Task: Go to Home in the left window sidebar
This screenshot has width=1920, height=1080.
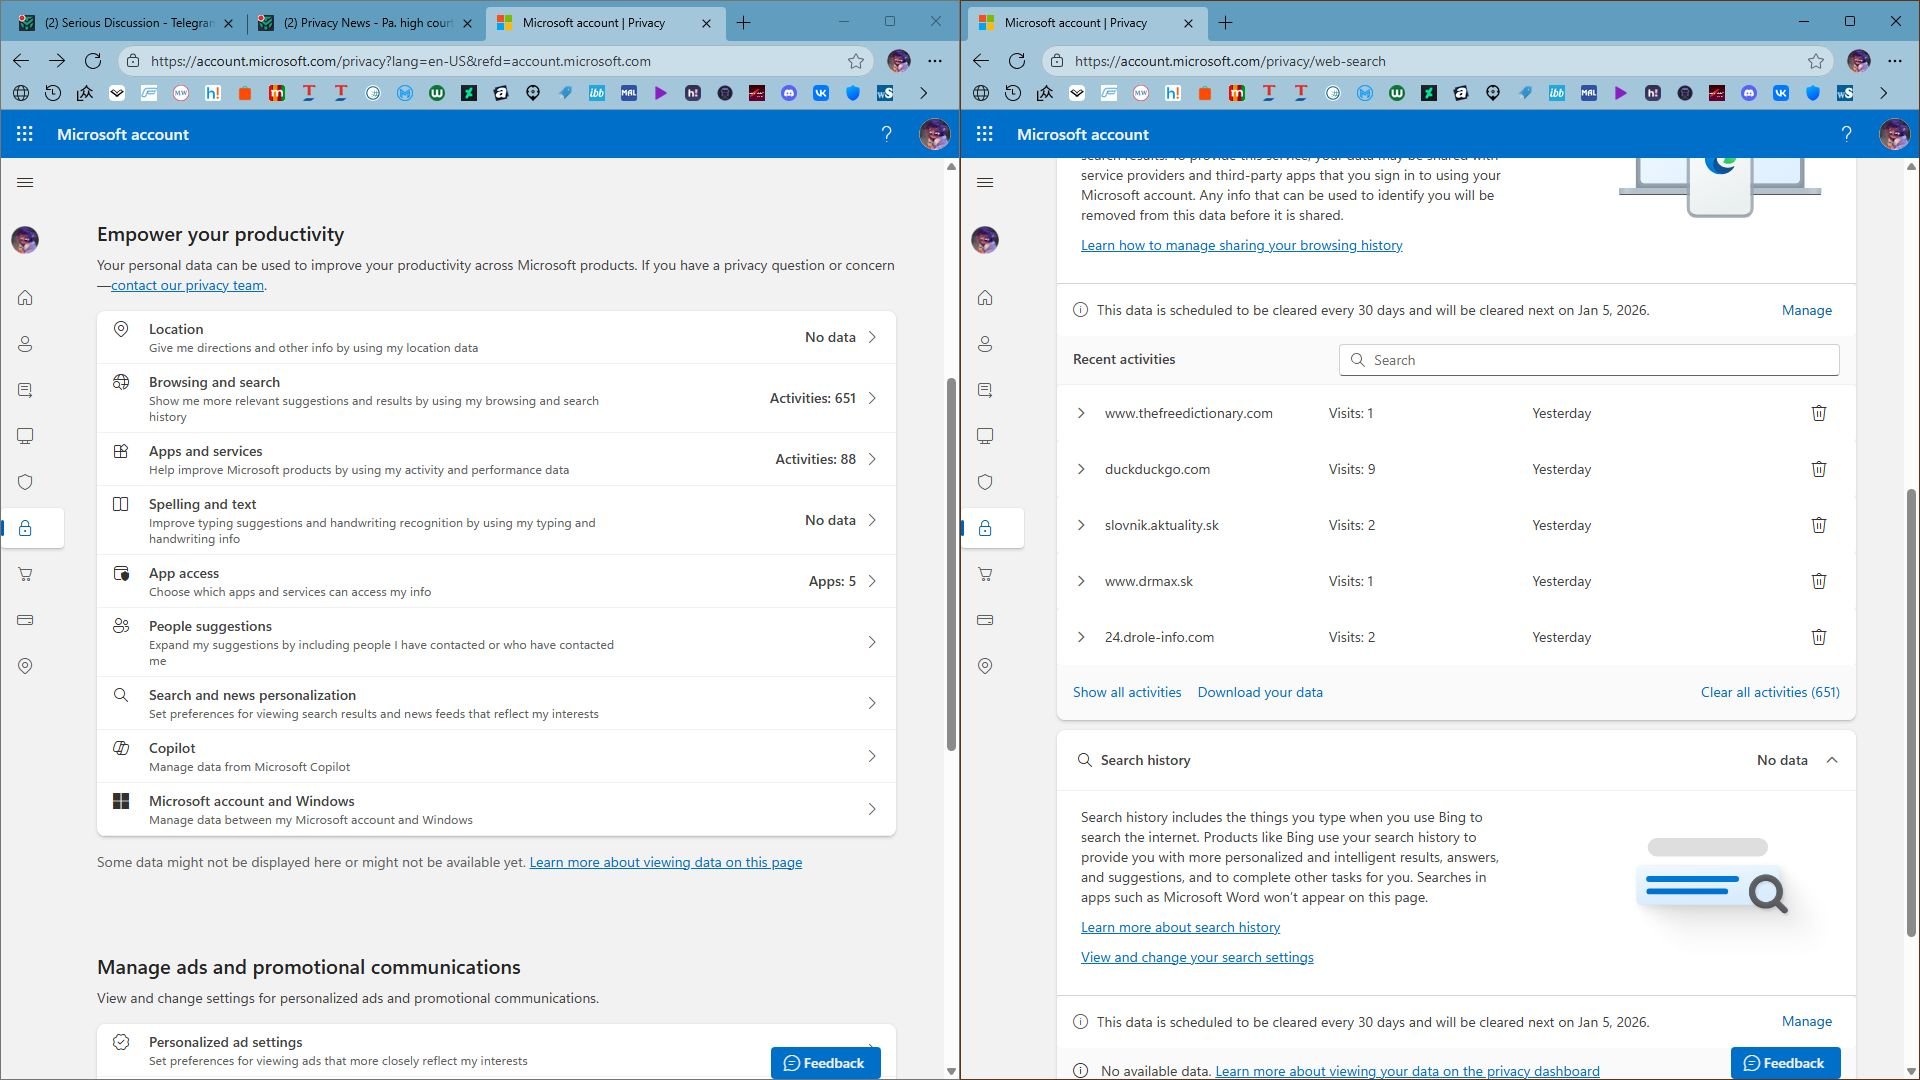Action: coord(25,298)
